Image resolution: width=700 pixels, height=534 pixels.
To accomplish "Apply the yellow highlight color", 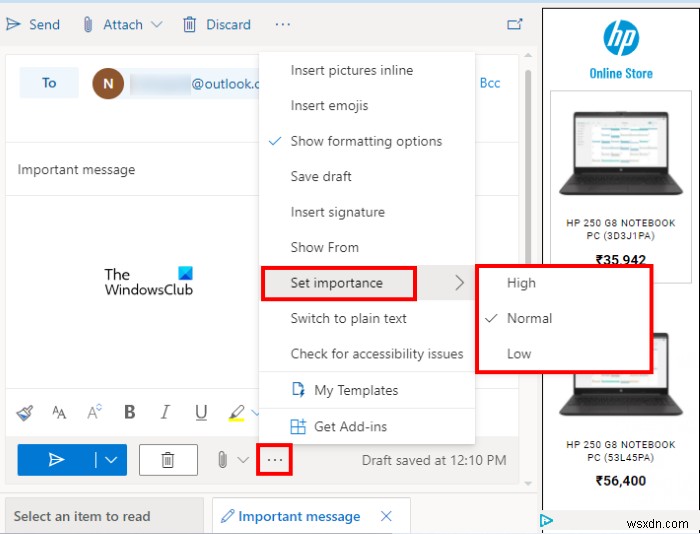I will click(x=237, y=413).
